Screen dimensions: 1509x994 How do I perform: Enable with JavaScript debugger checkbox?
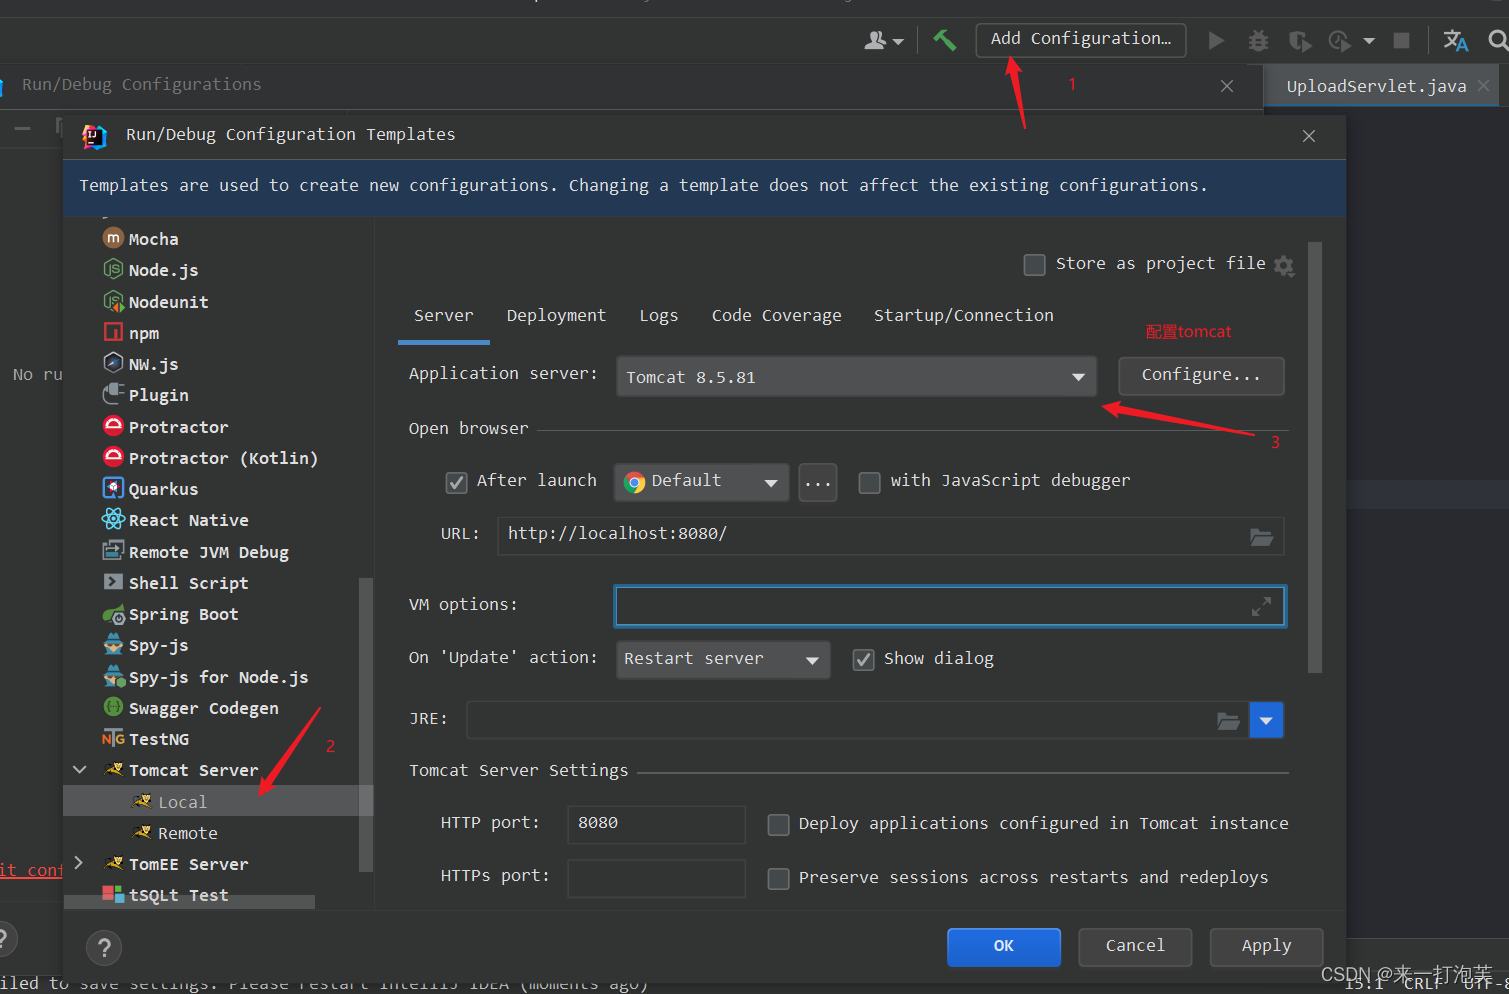[870, 483]
